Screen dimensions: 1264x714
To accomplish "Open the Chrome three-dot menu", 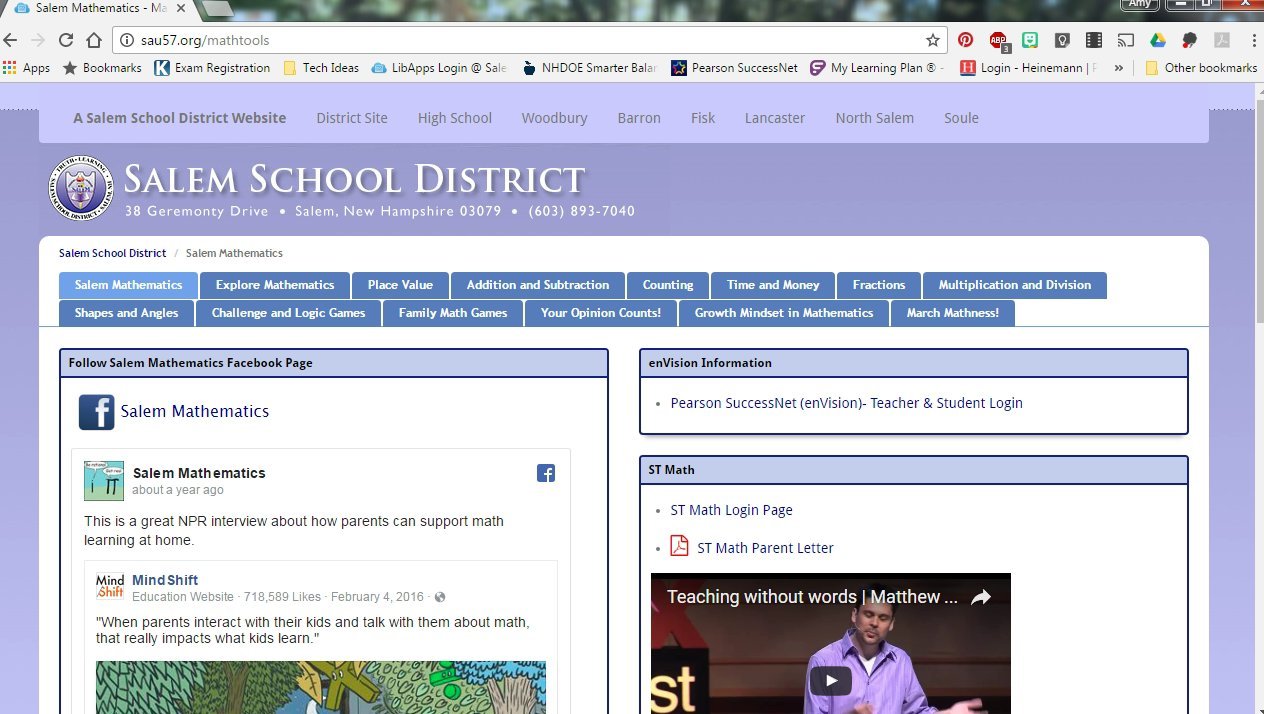I will [x=1253, y=41].
